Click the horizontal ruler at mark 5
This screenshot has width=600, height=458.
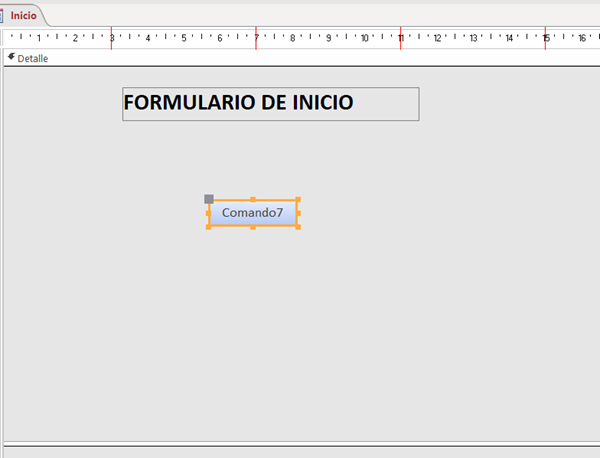coord(184,38)
